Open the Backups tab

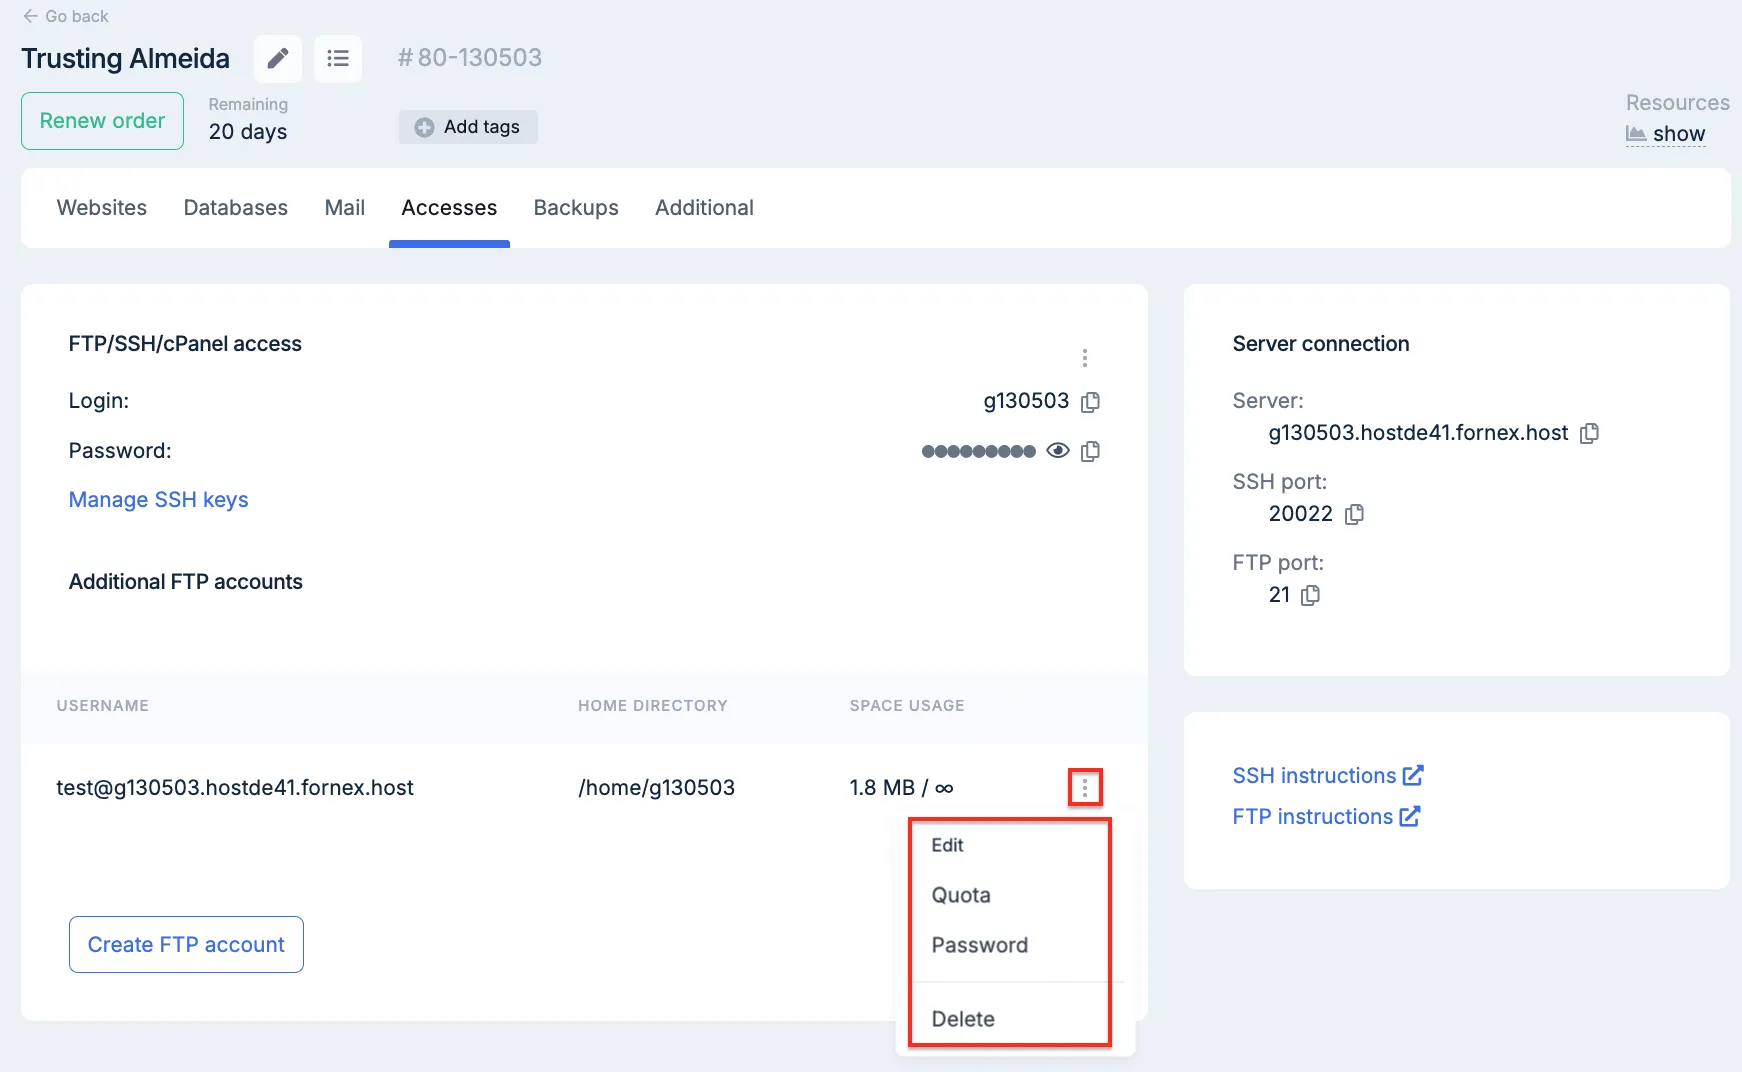point(576,208)
